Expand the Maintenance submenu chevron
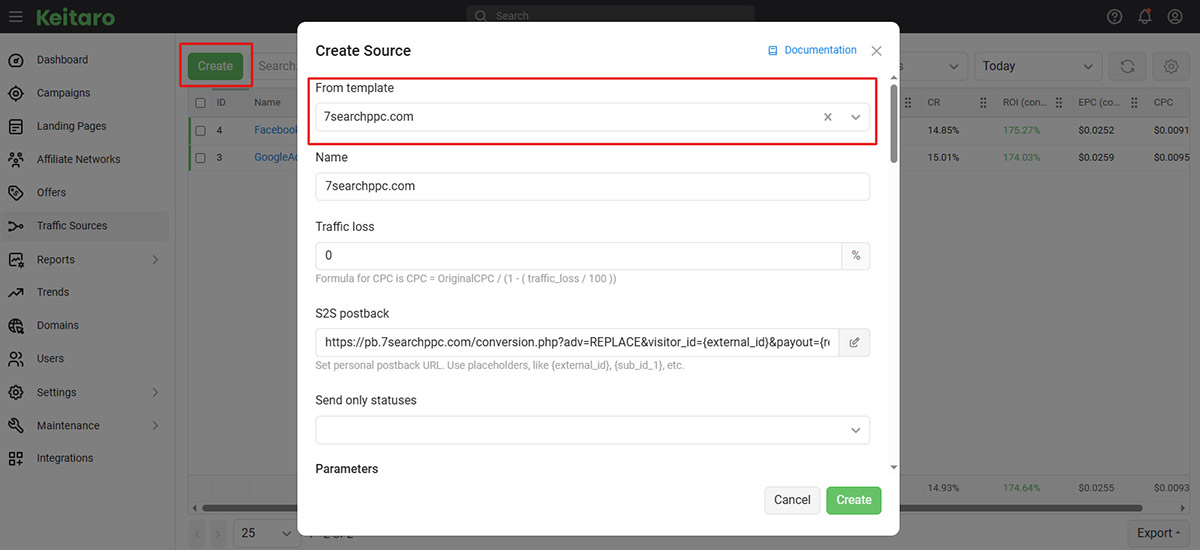The image size is (1200, 550). (155, 425)
